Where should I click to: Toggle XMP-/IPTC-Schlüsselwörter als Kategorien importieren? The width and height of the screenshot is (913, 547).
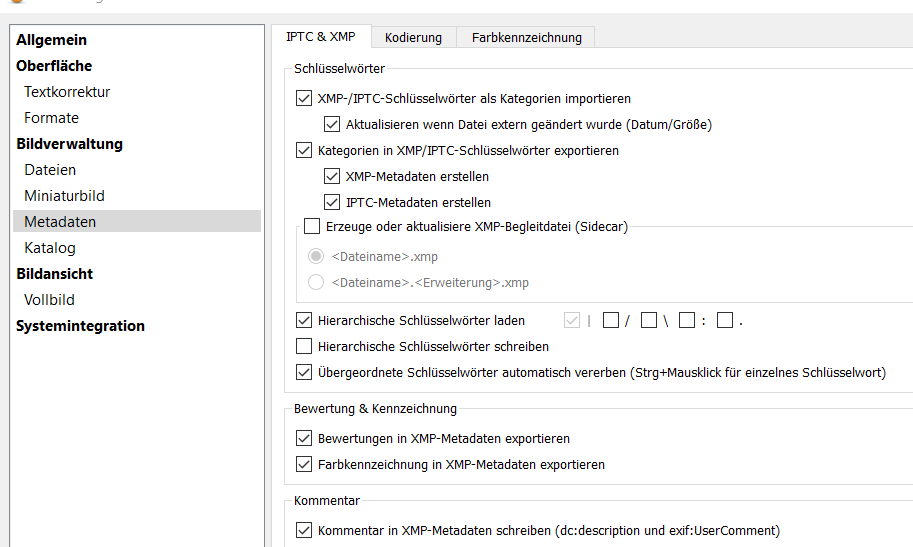coord(305,99)
